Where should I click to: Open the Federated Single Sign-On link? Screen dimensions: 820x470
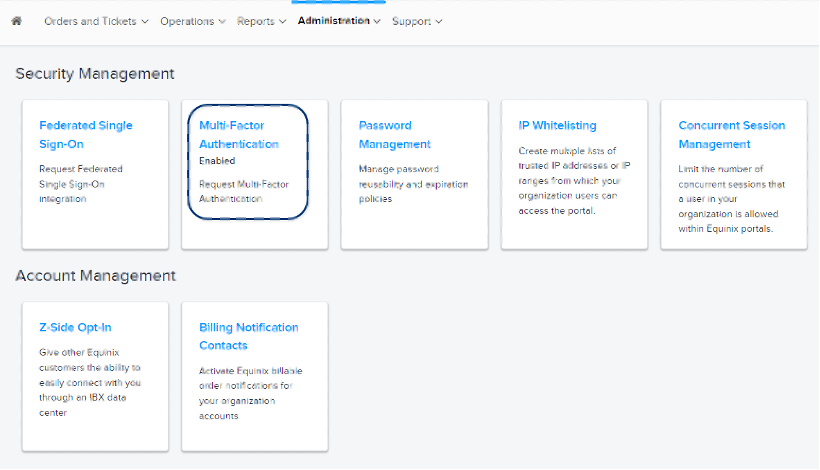[86, 134]
